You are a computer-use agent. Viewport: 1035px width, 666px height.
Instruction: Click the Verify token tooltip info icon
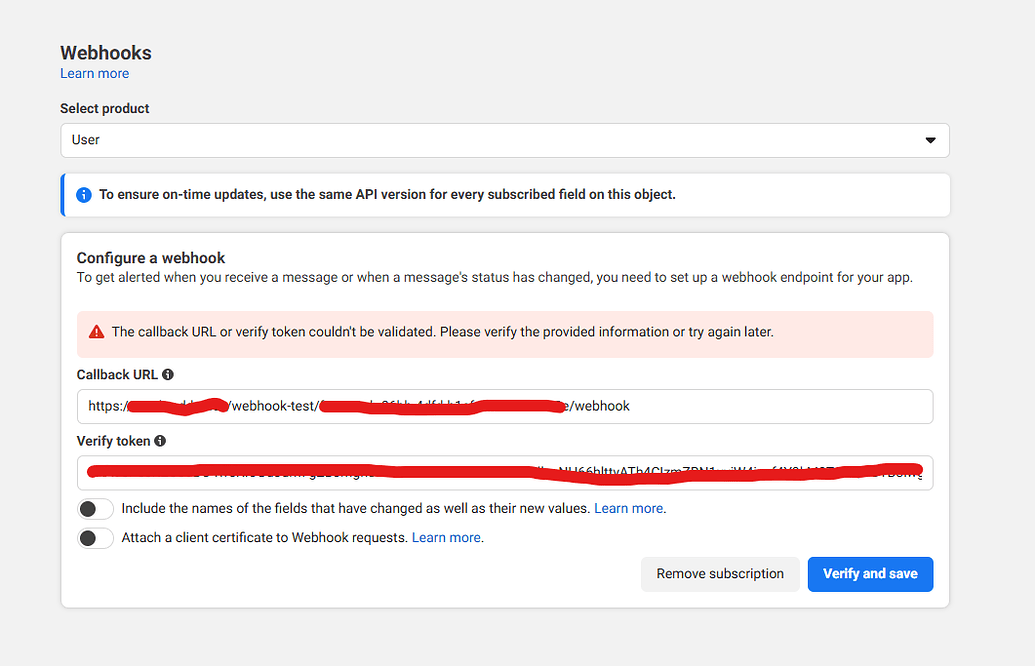click(x=159, y=441)
